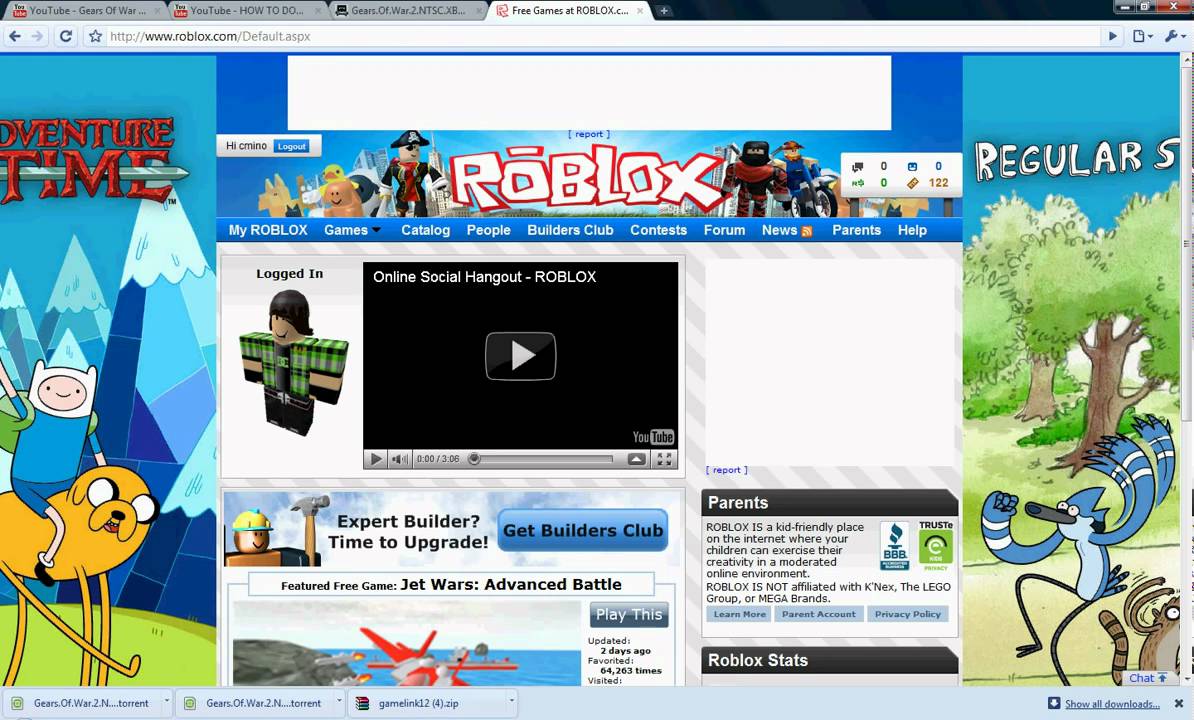The height and width of the screenshot is (720, 1194).
Task: Close the downloads bar
Action: [1179, 703]
